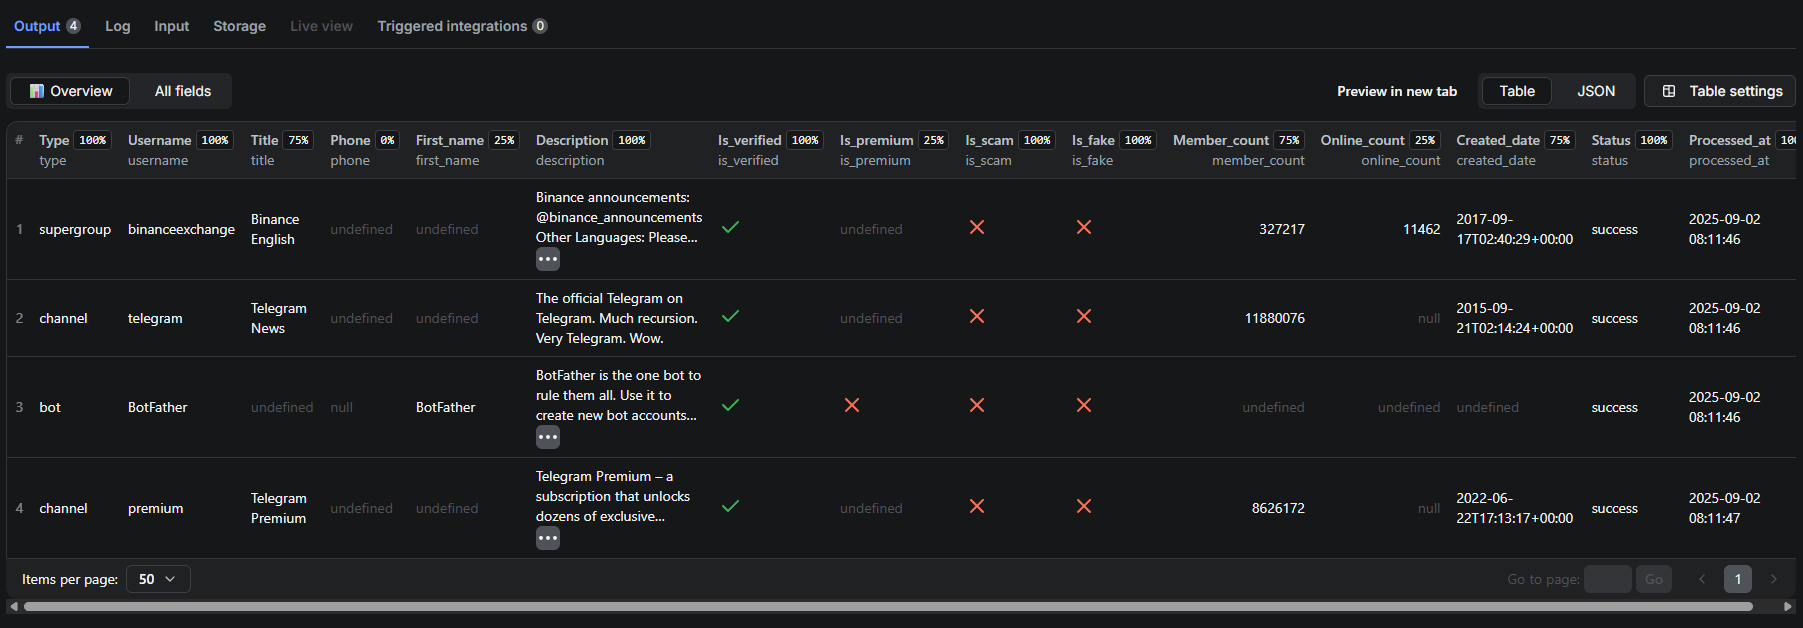The image size is (1803, 628).
Task: Go to next page arrow
Action: [1773, 579]
